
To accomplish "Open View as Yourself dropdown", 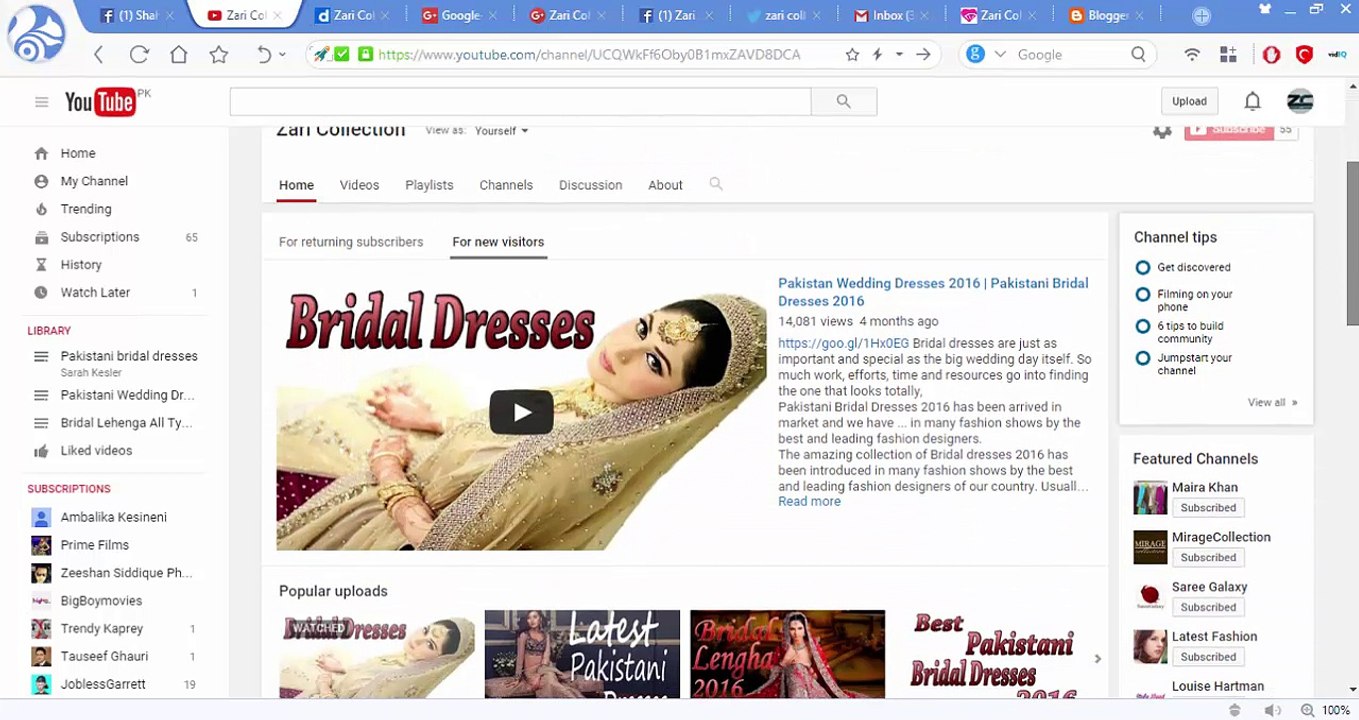I will (501, 131).
